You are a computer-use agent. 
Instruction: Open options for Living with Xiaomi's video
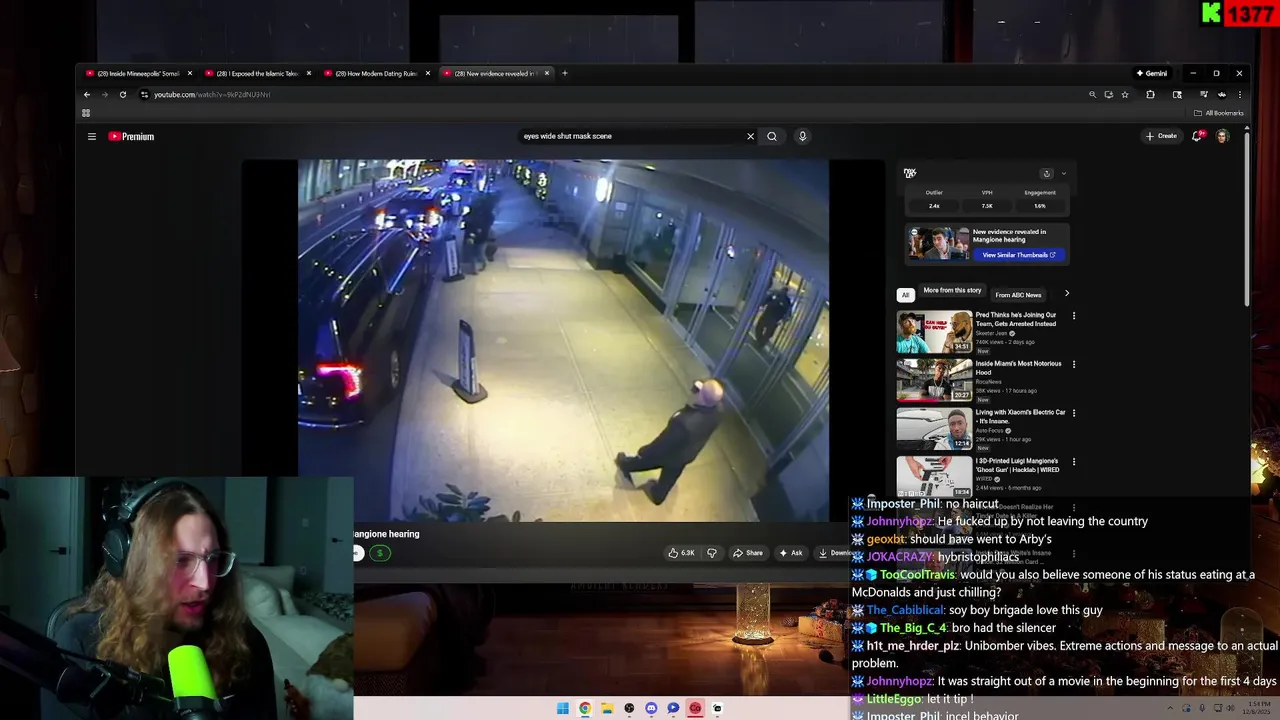point(1074,413)
